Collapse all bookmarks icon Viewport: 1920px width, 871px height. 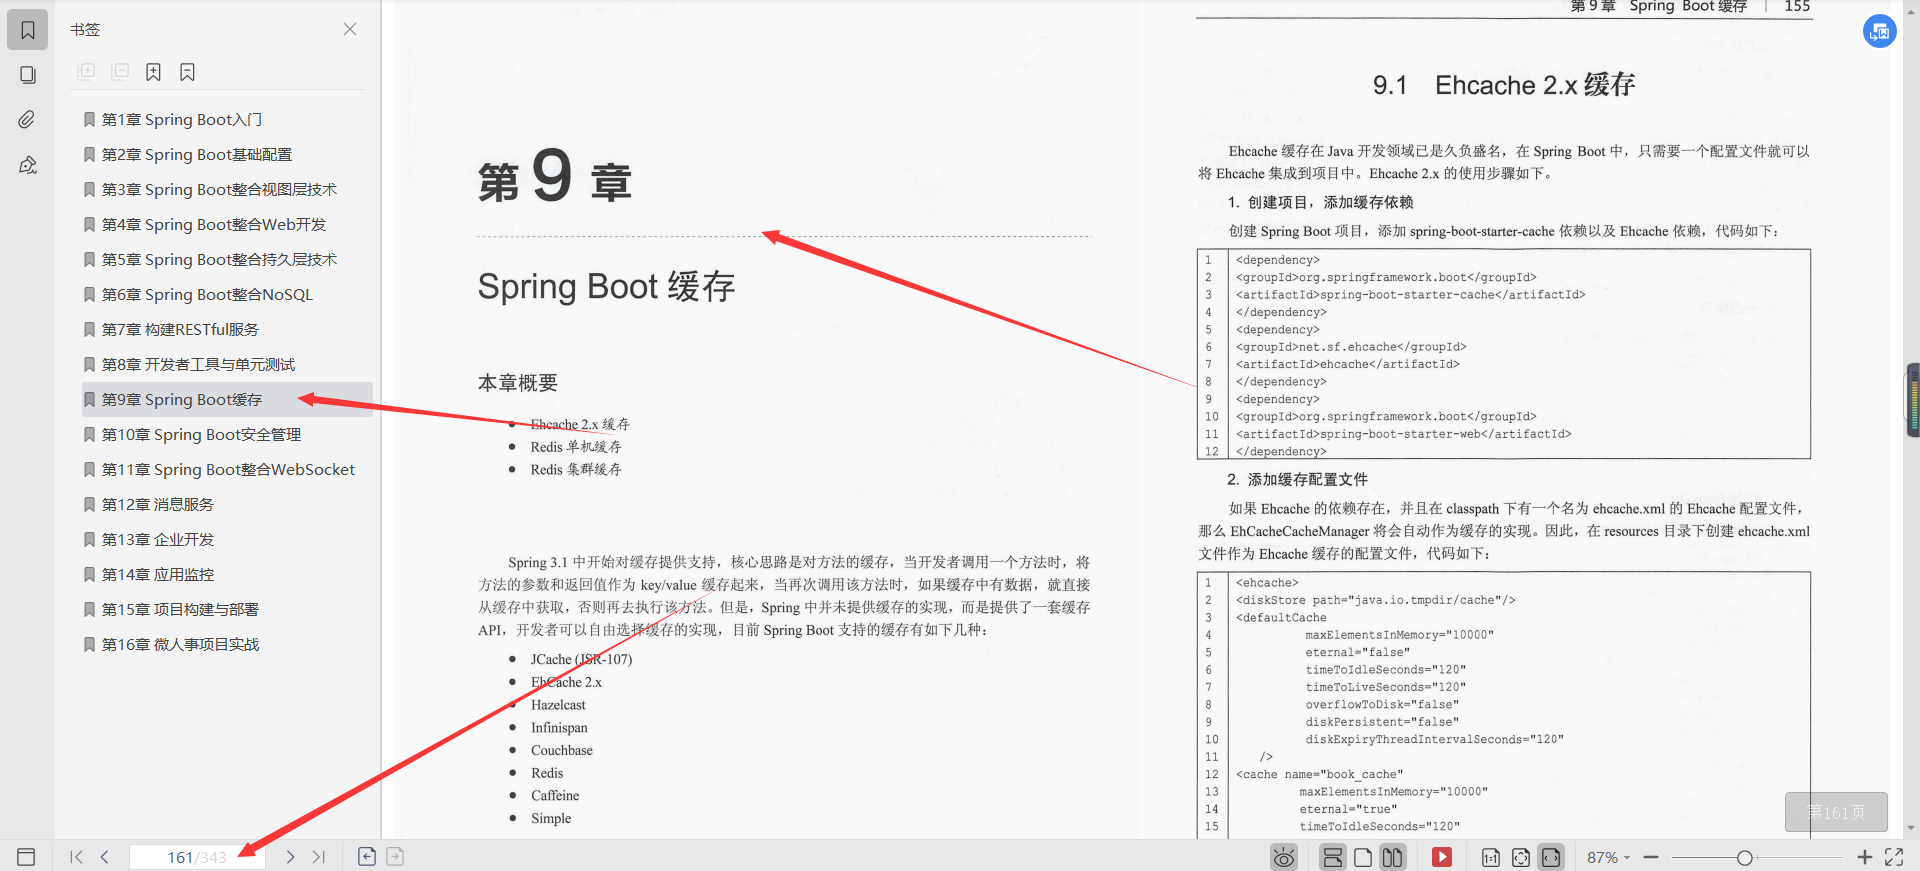point(120,72)
